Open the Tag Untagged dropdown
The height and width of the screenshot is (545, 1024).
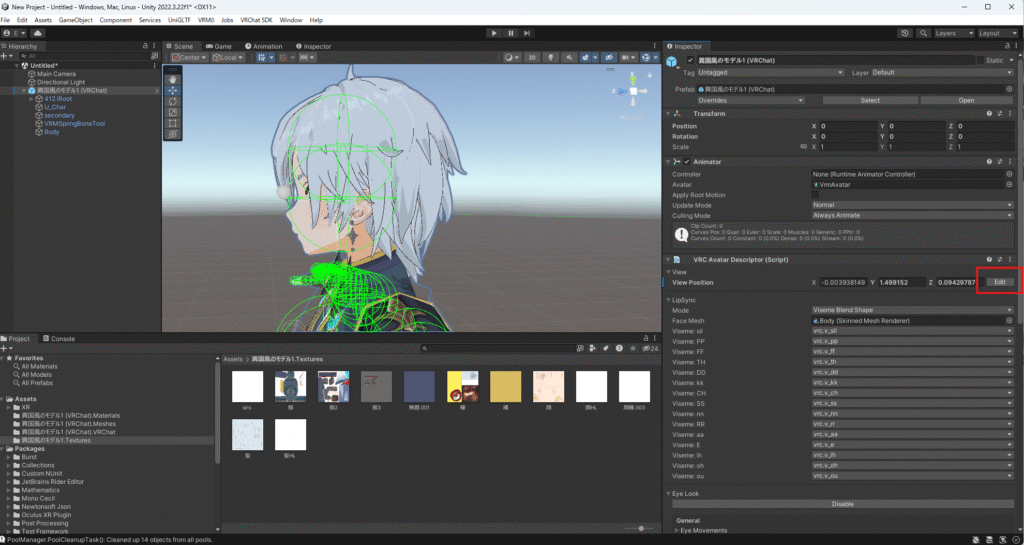point(770,72)
